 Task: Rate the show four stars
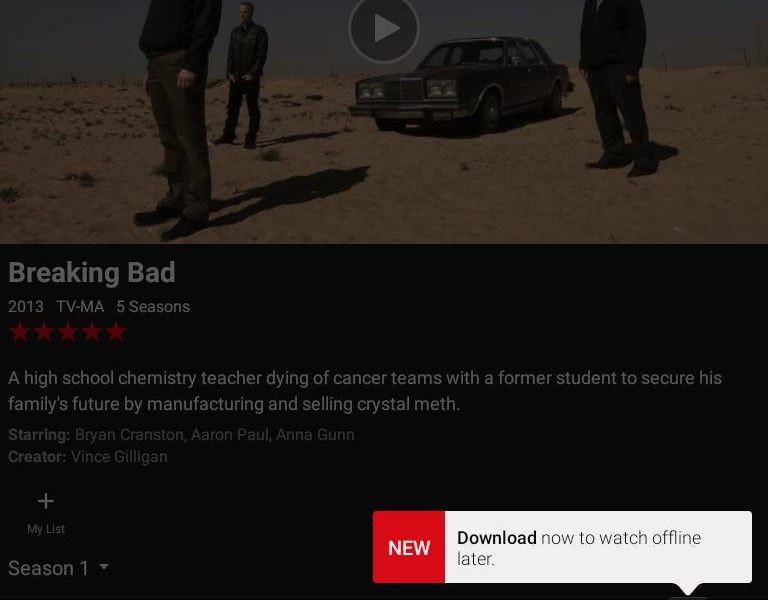(x=92, y=332)
